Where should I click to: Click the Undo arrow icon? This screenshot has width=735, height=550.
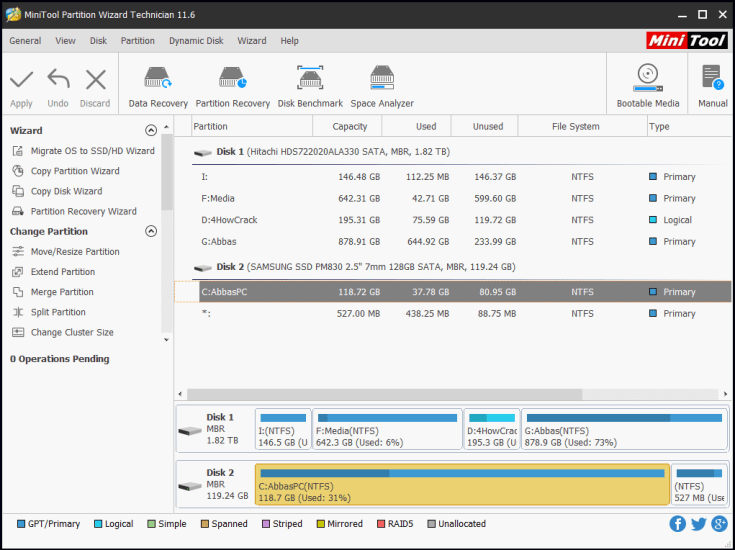pos(58,79)
